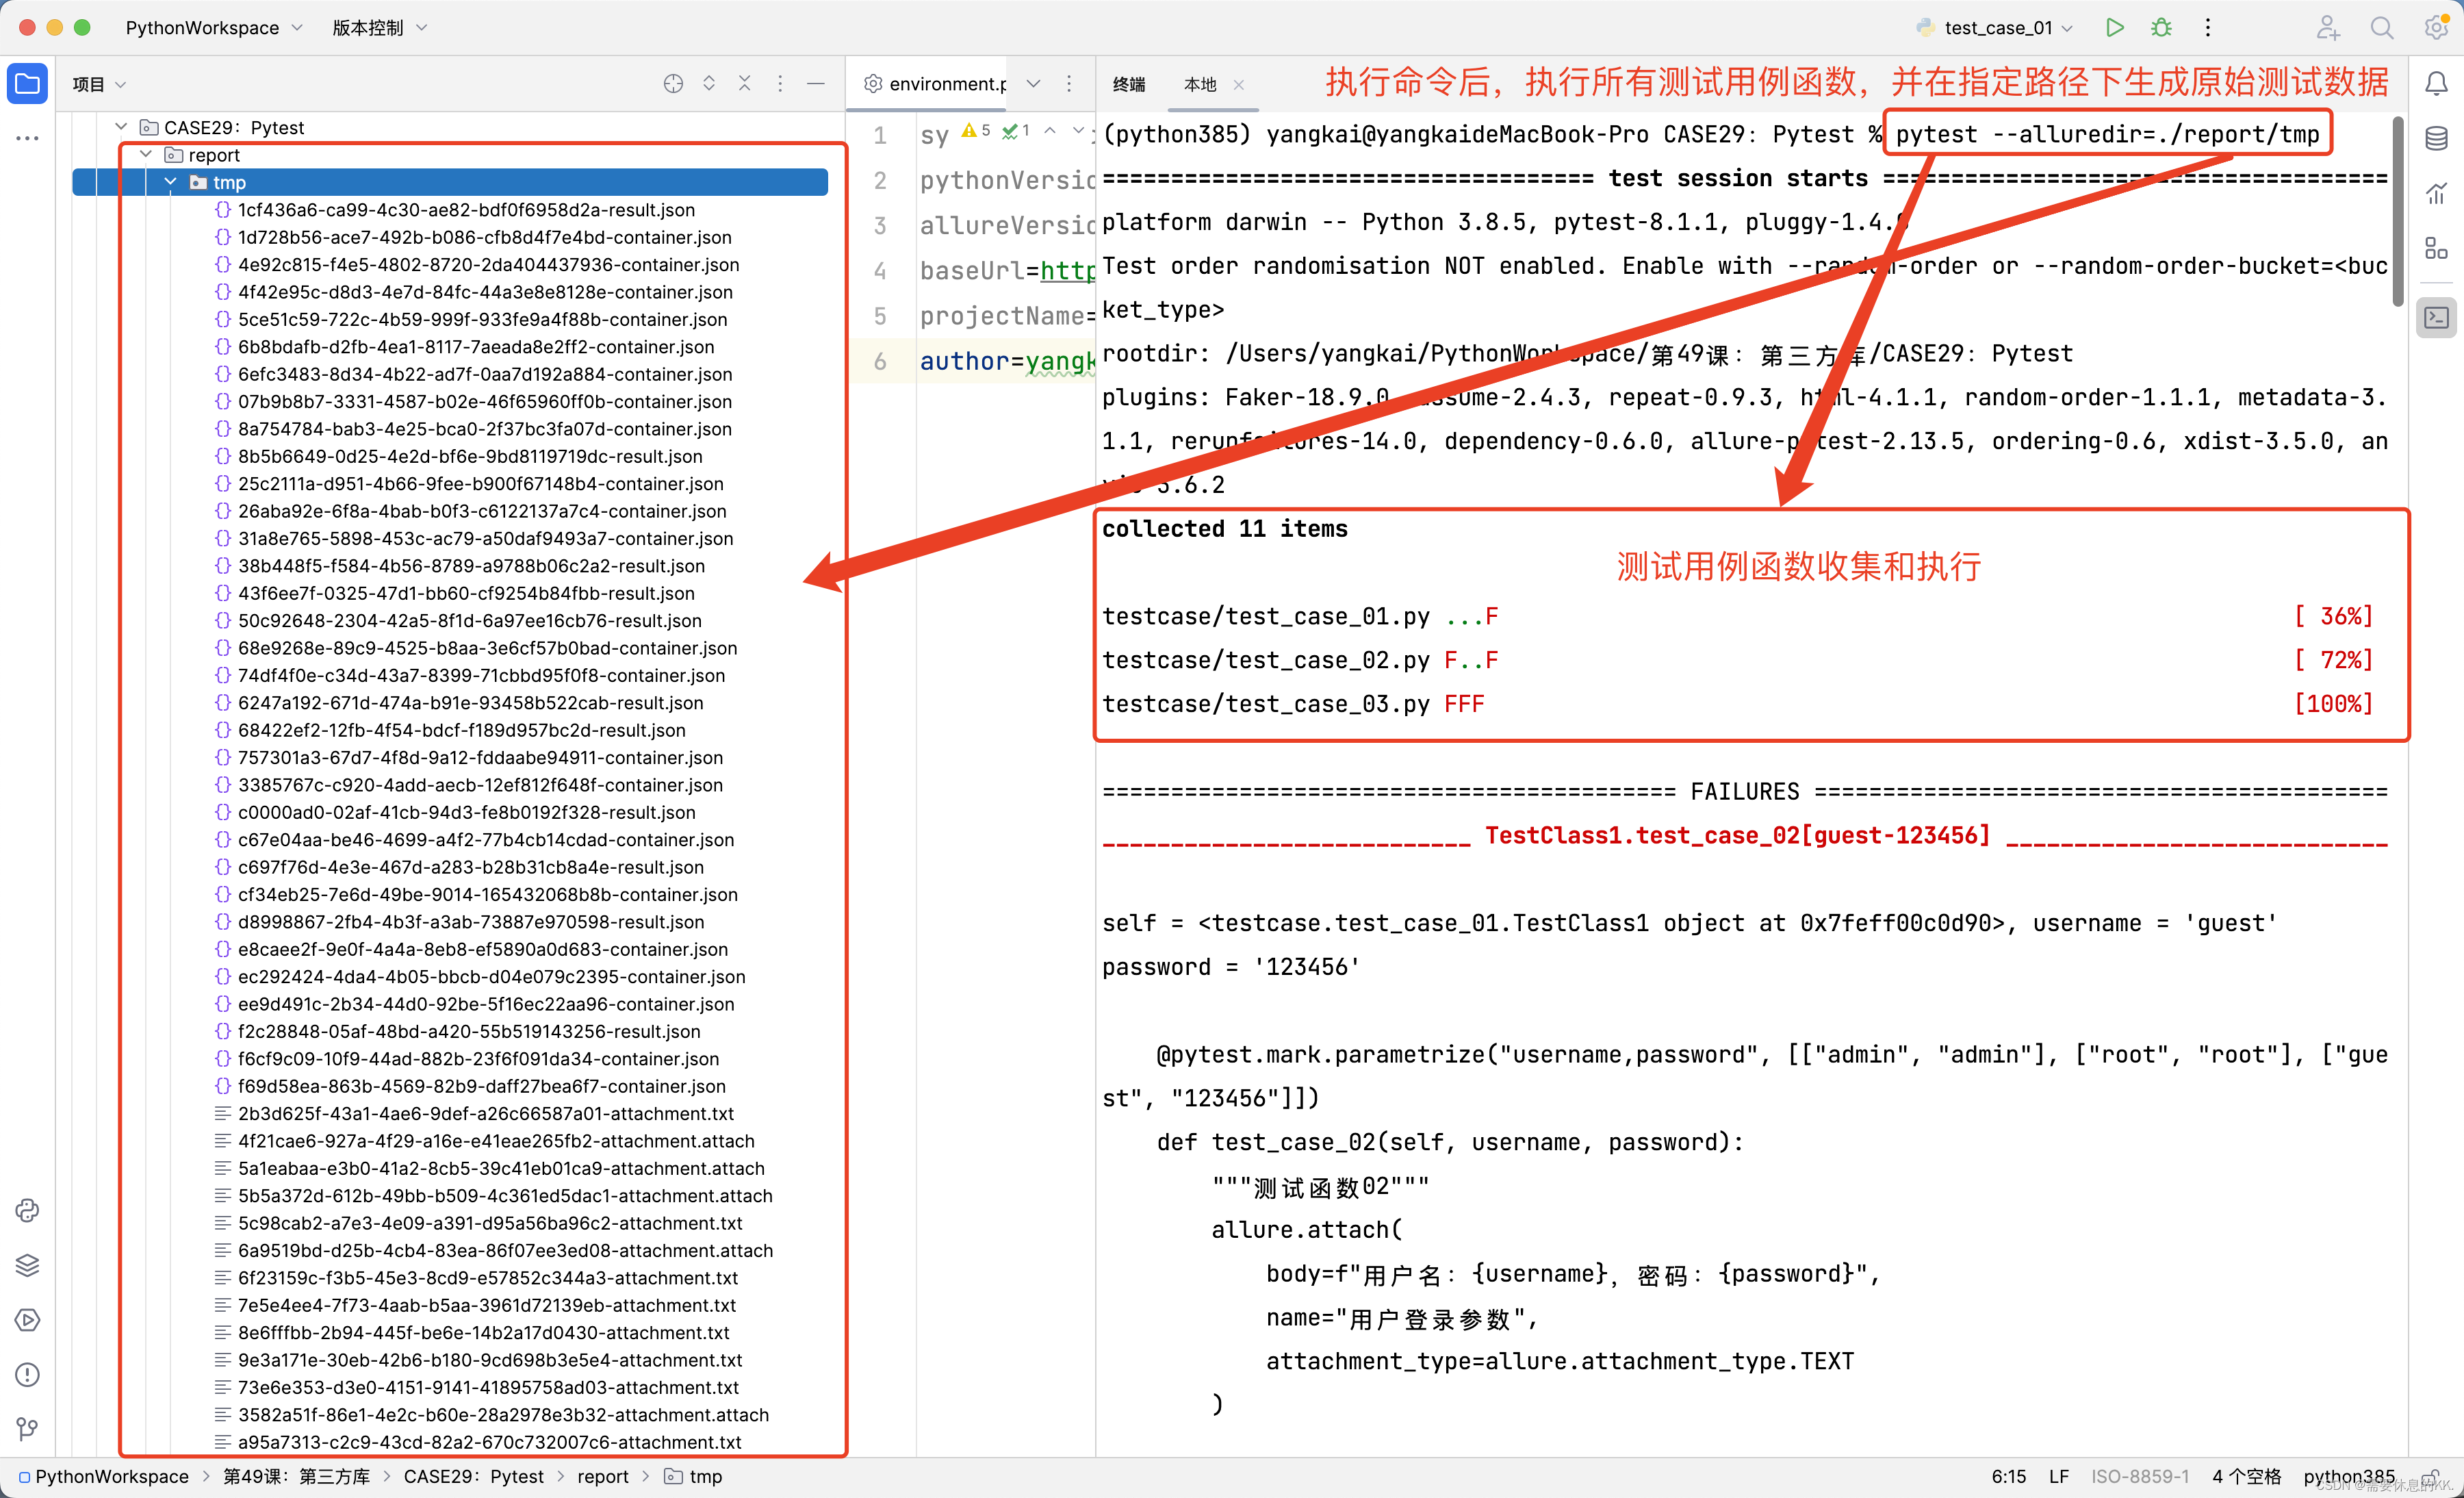The height and width of the screenshot is (1498, 2464).
Task: Click line 6 author property in editor
Action: (x=1007, y=361)
